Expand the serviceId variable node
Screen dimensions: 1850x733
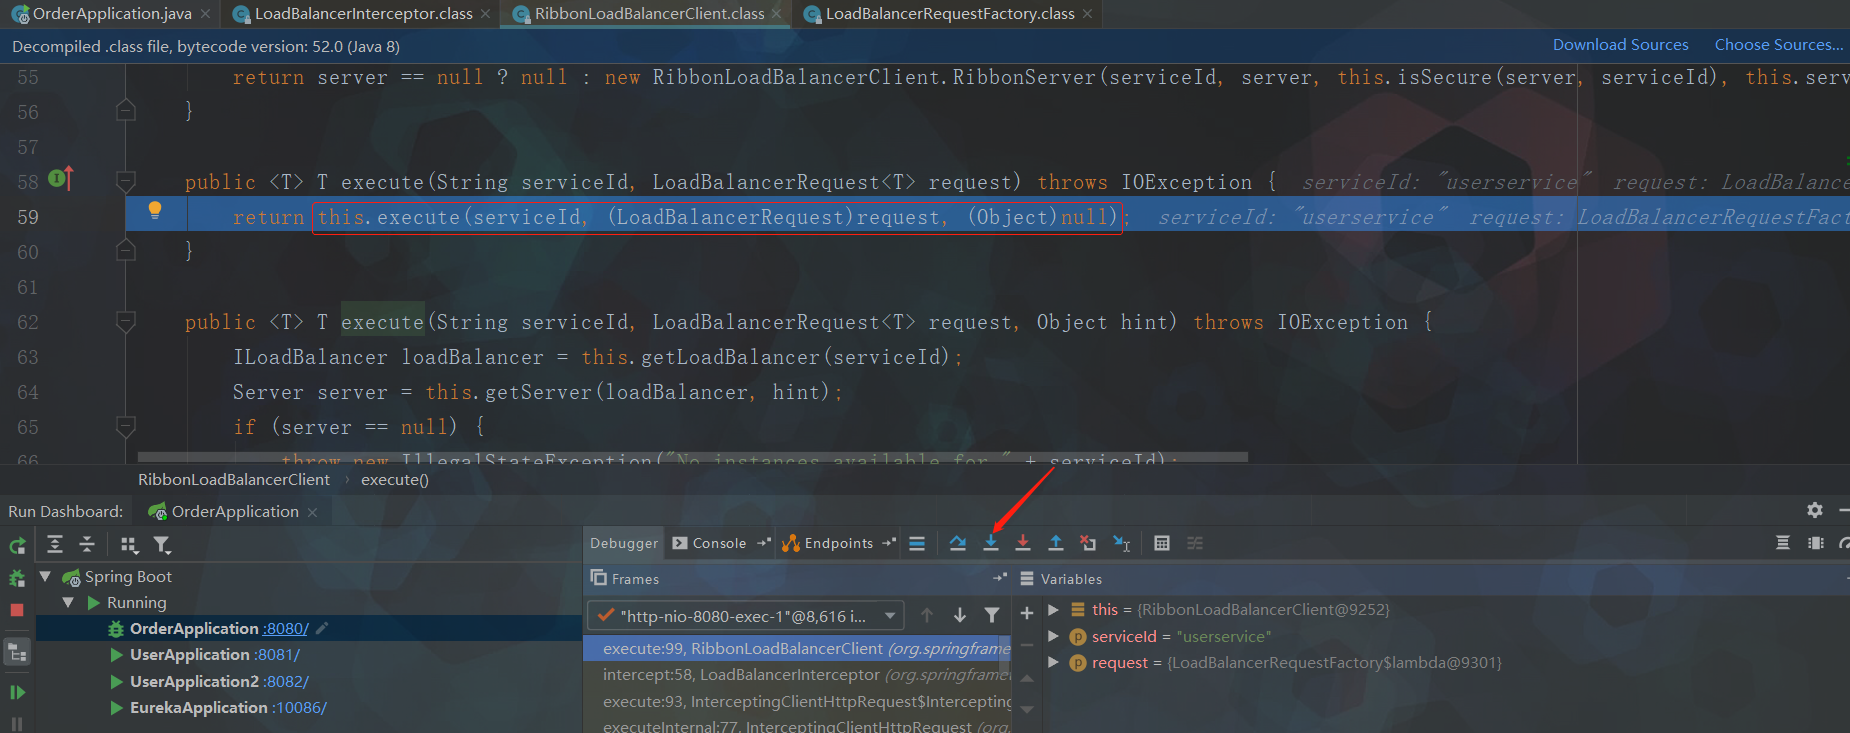tap(1053, 636)
